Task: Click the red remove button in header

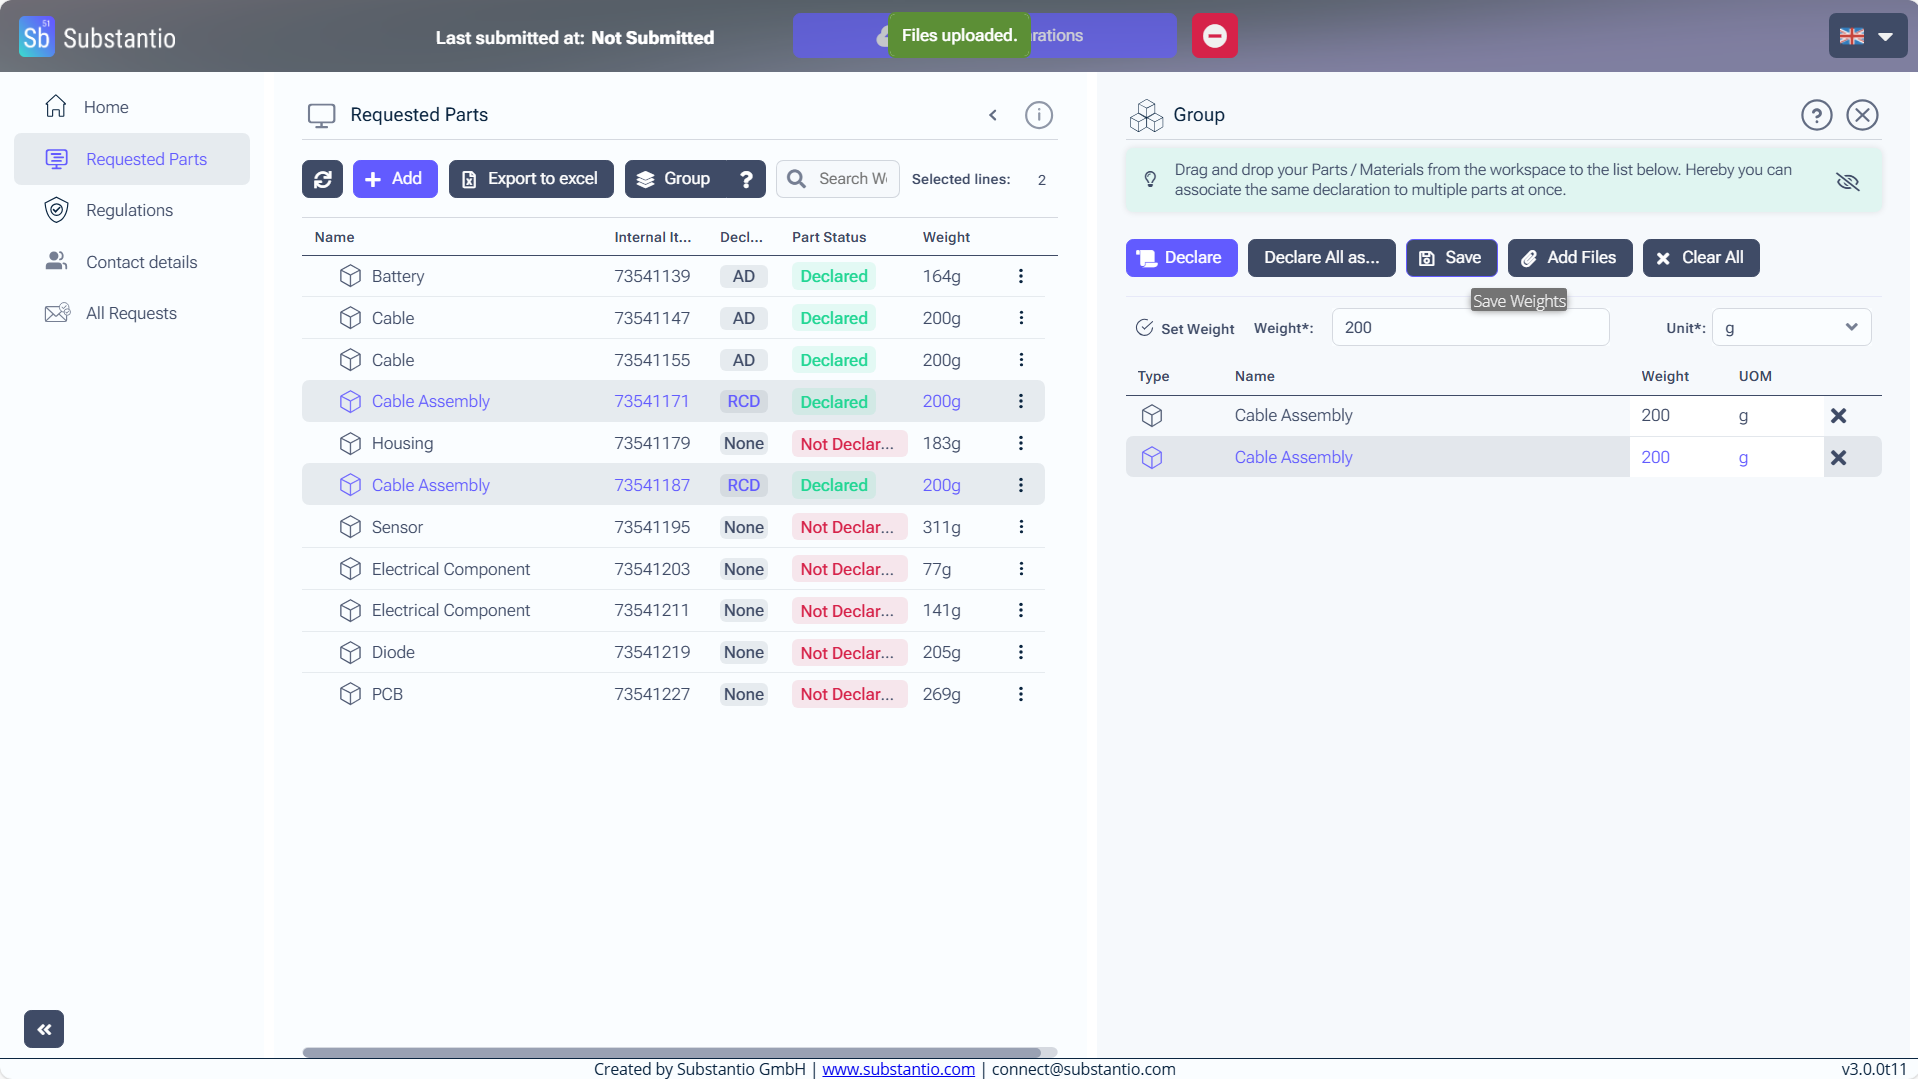Action: 1214,36
